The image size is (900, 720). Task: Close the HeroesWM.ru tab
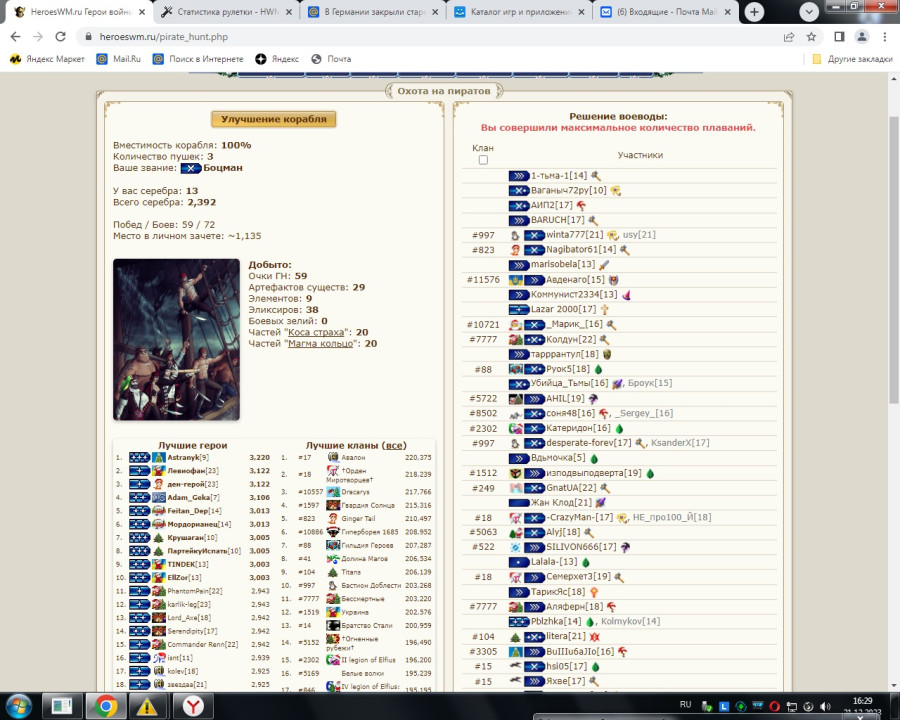(x=142, y=11)
